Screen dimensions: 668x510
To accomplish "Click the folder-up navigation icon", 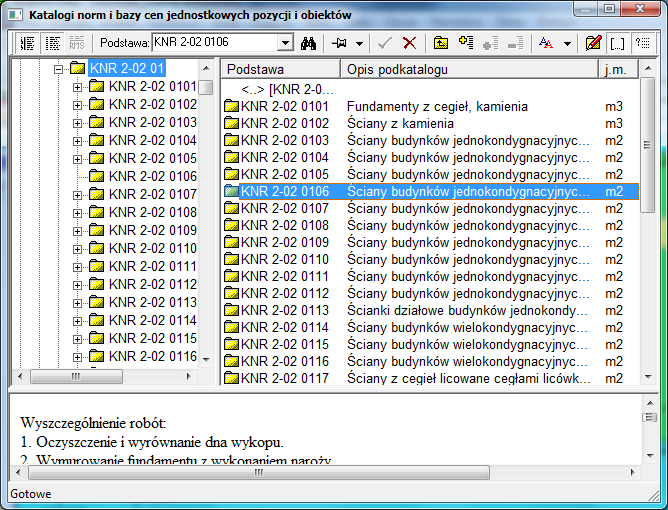I will 440,43.
